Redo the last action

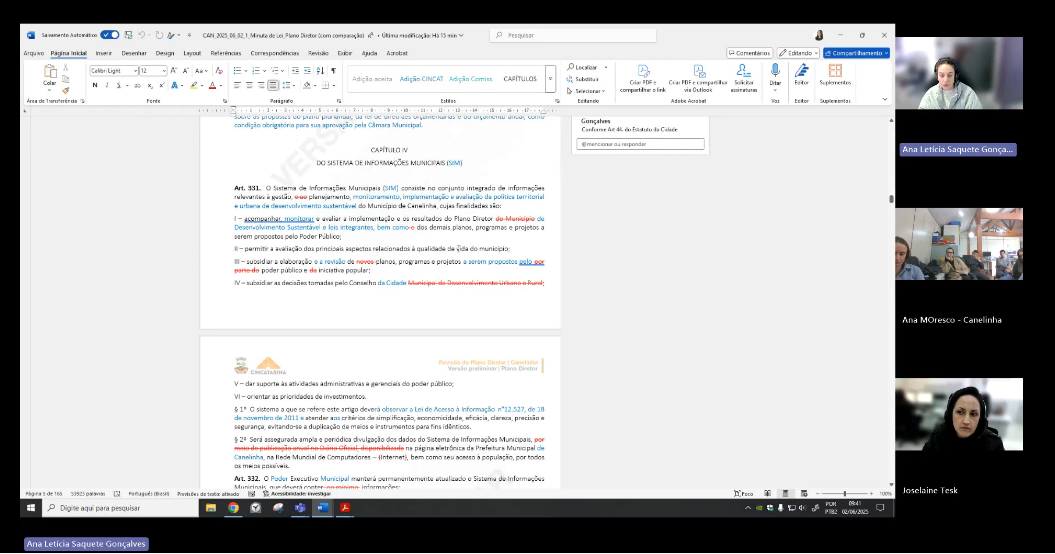tap(159, 35)
